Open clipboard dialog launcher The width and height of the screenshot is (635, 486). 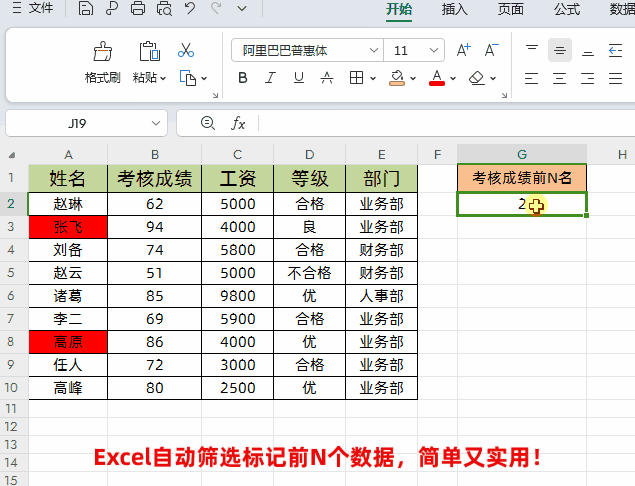215,95
